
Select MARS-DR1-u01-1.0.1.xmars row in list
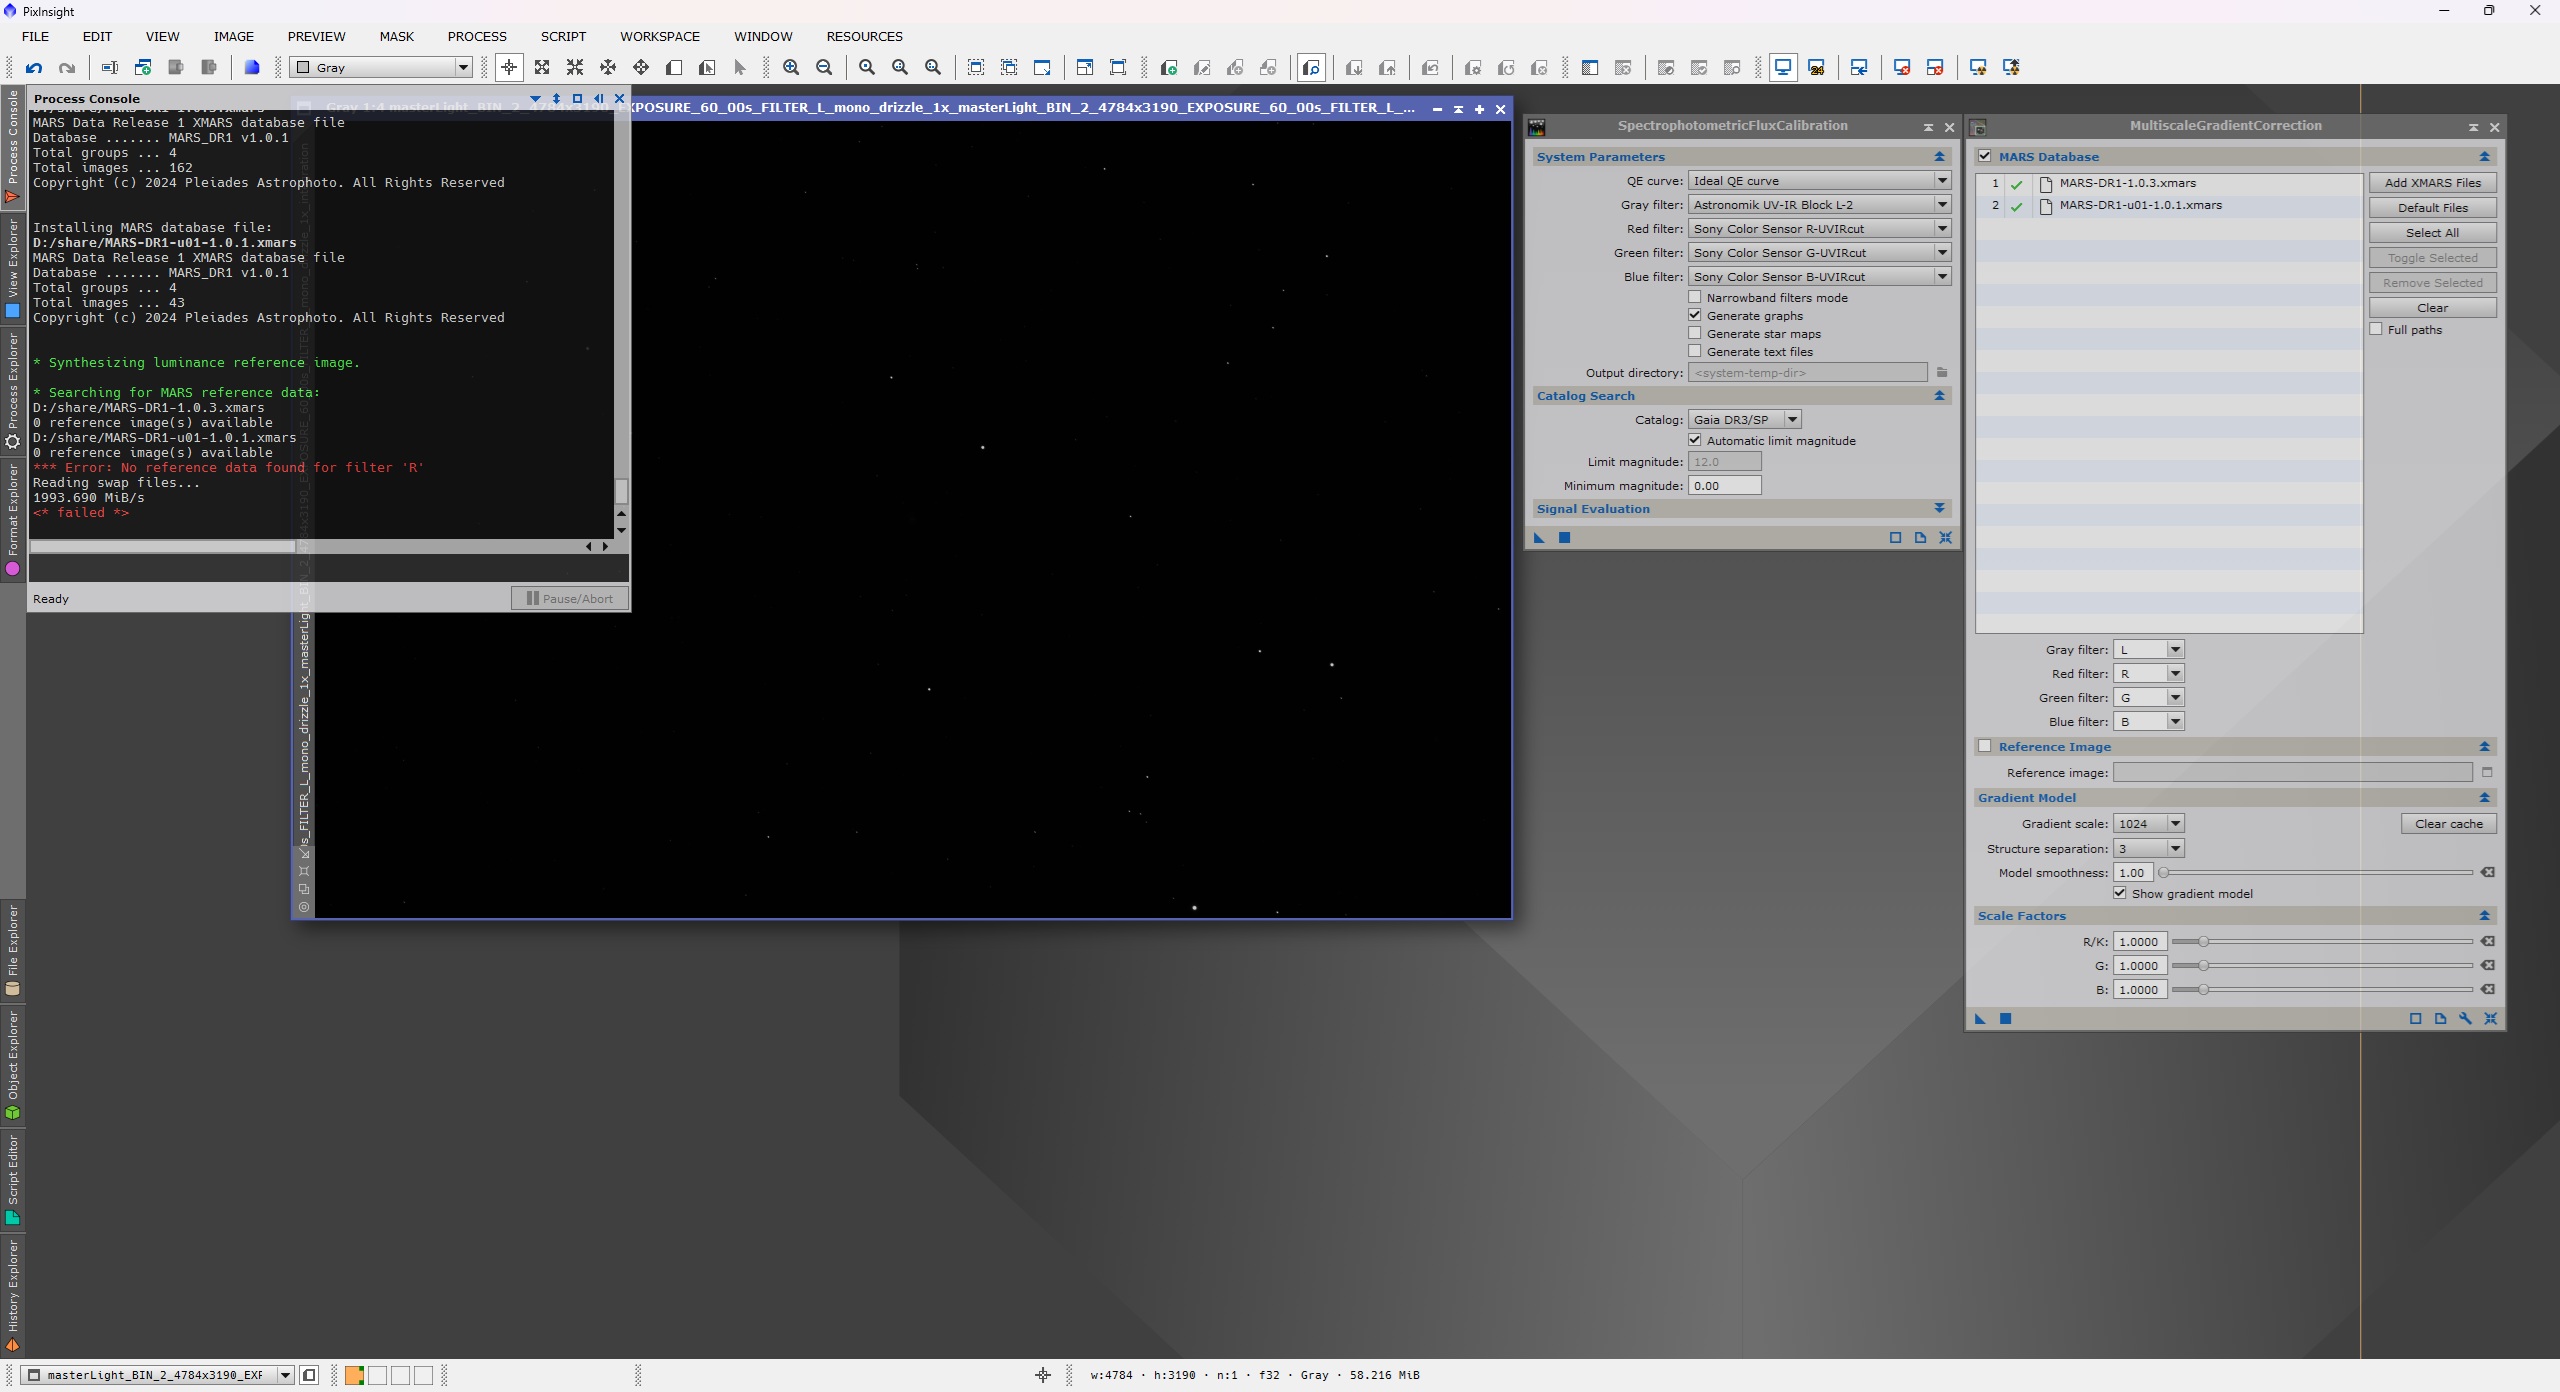(2169, 206)
